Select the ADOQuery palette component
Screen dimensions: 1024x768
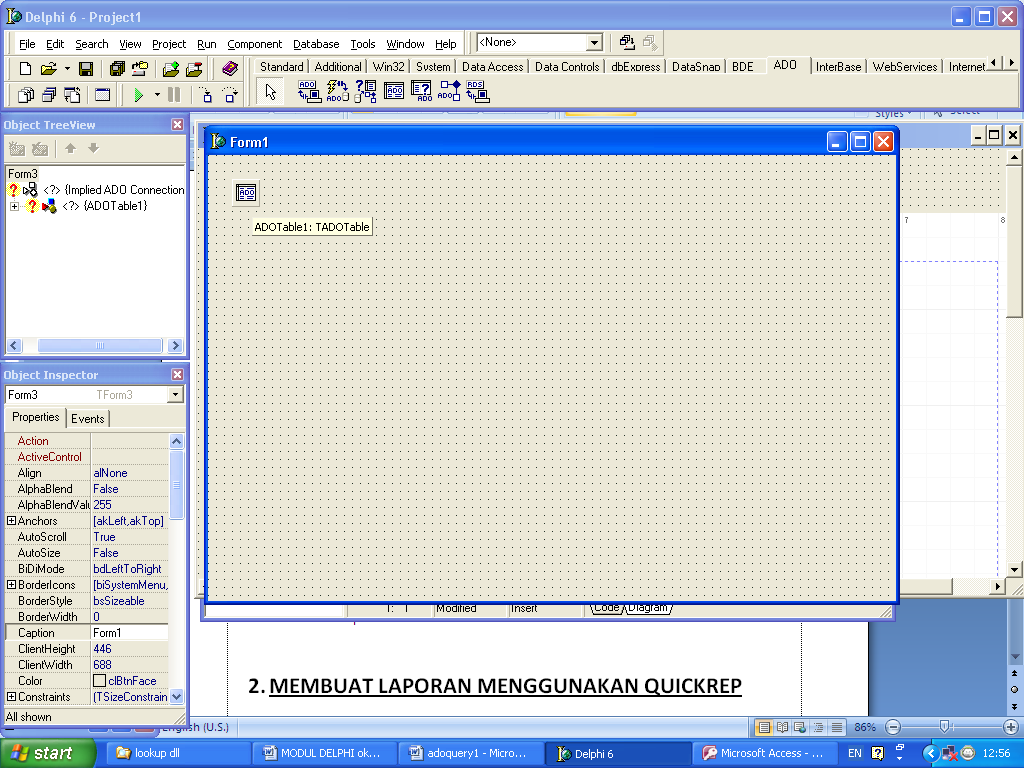(x=422, y=91)
